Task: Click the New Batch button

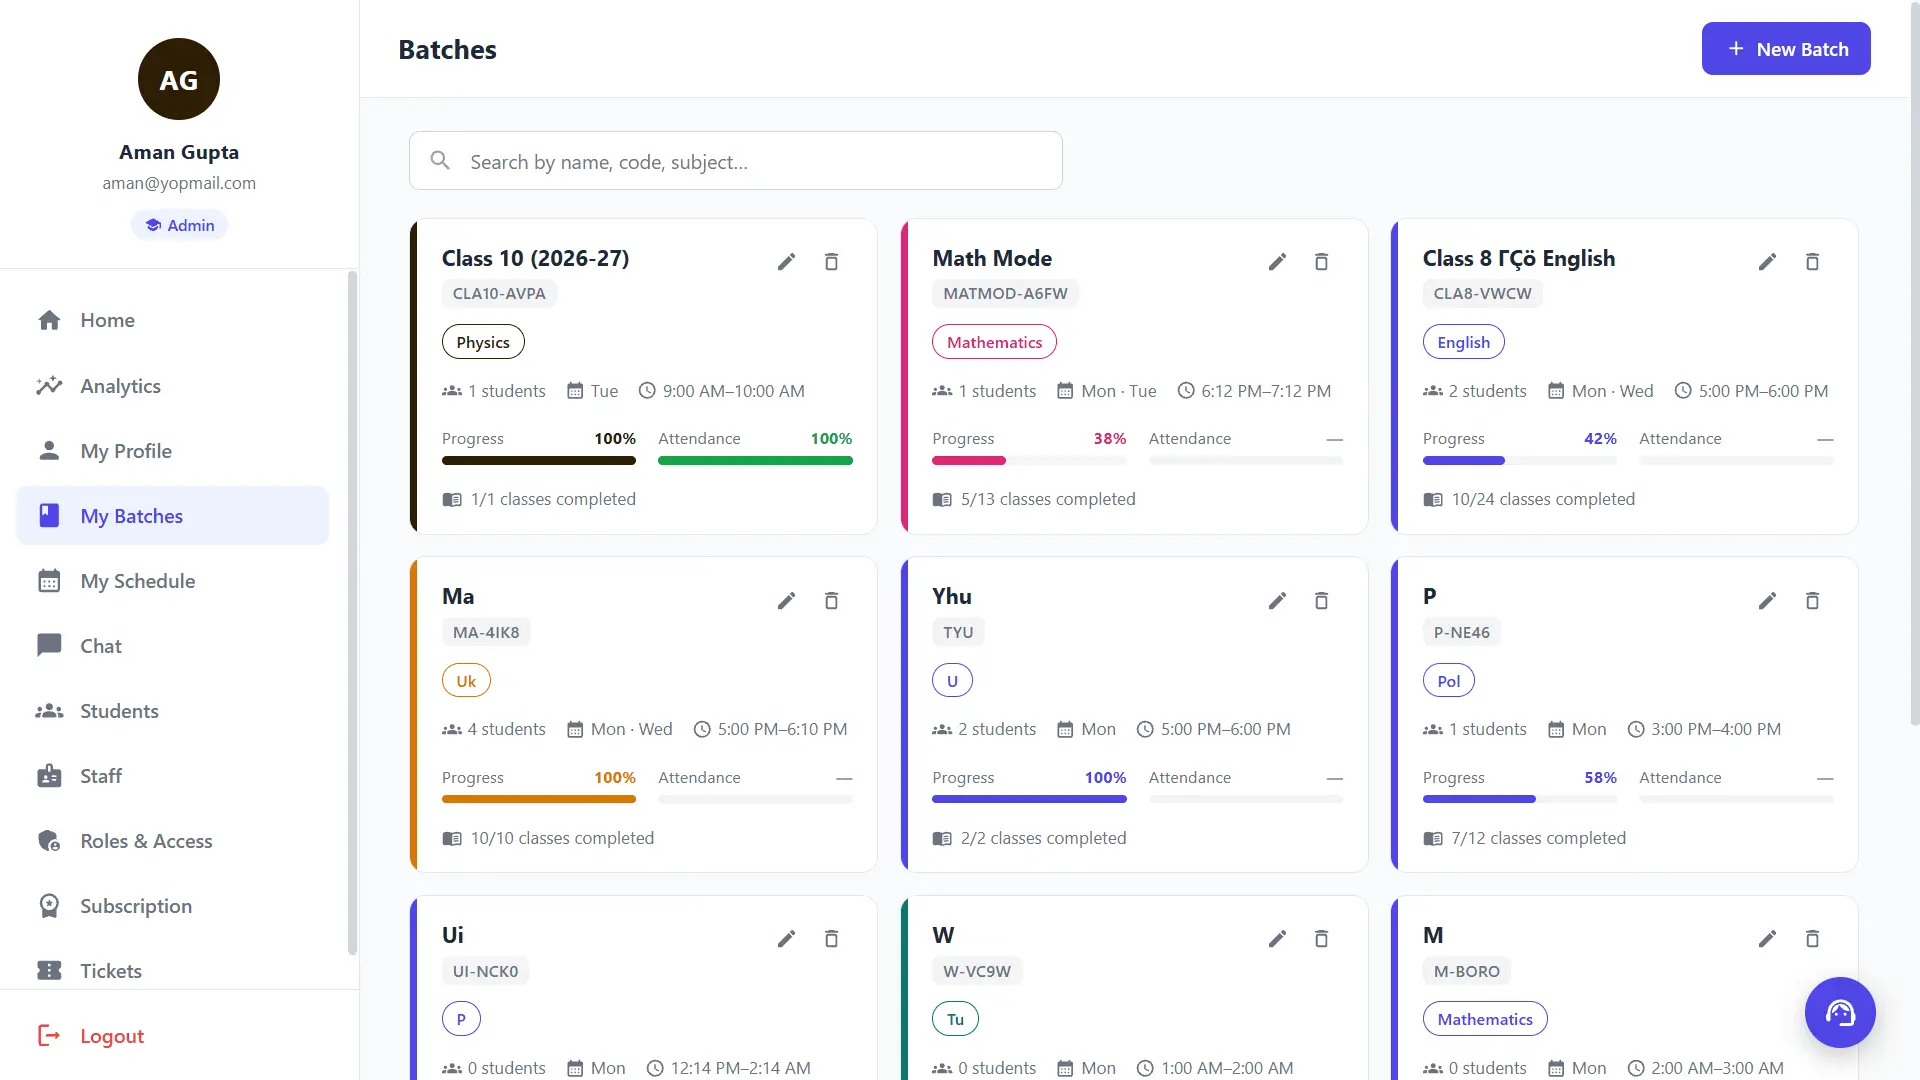Action: pyautogui.click(x=1786, y=49)
